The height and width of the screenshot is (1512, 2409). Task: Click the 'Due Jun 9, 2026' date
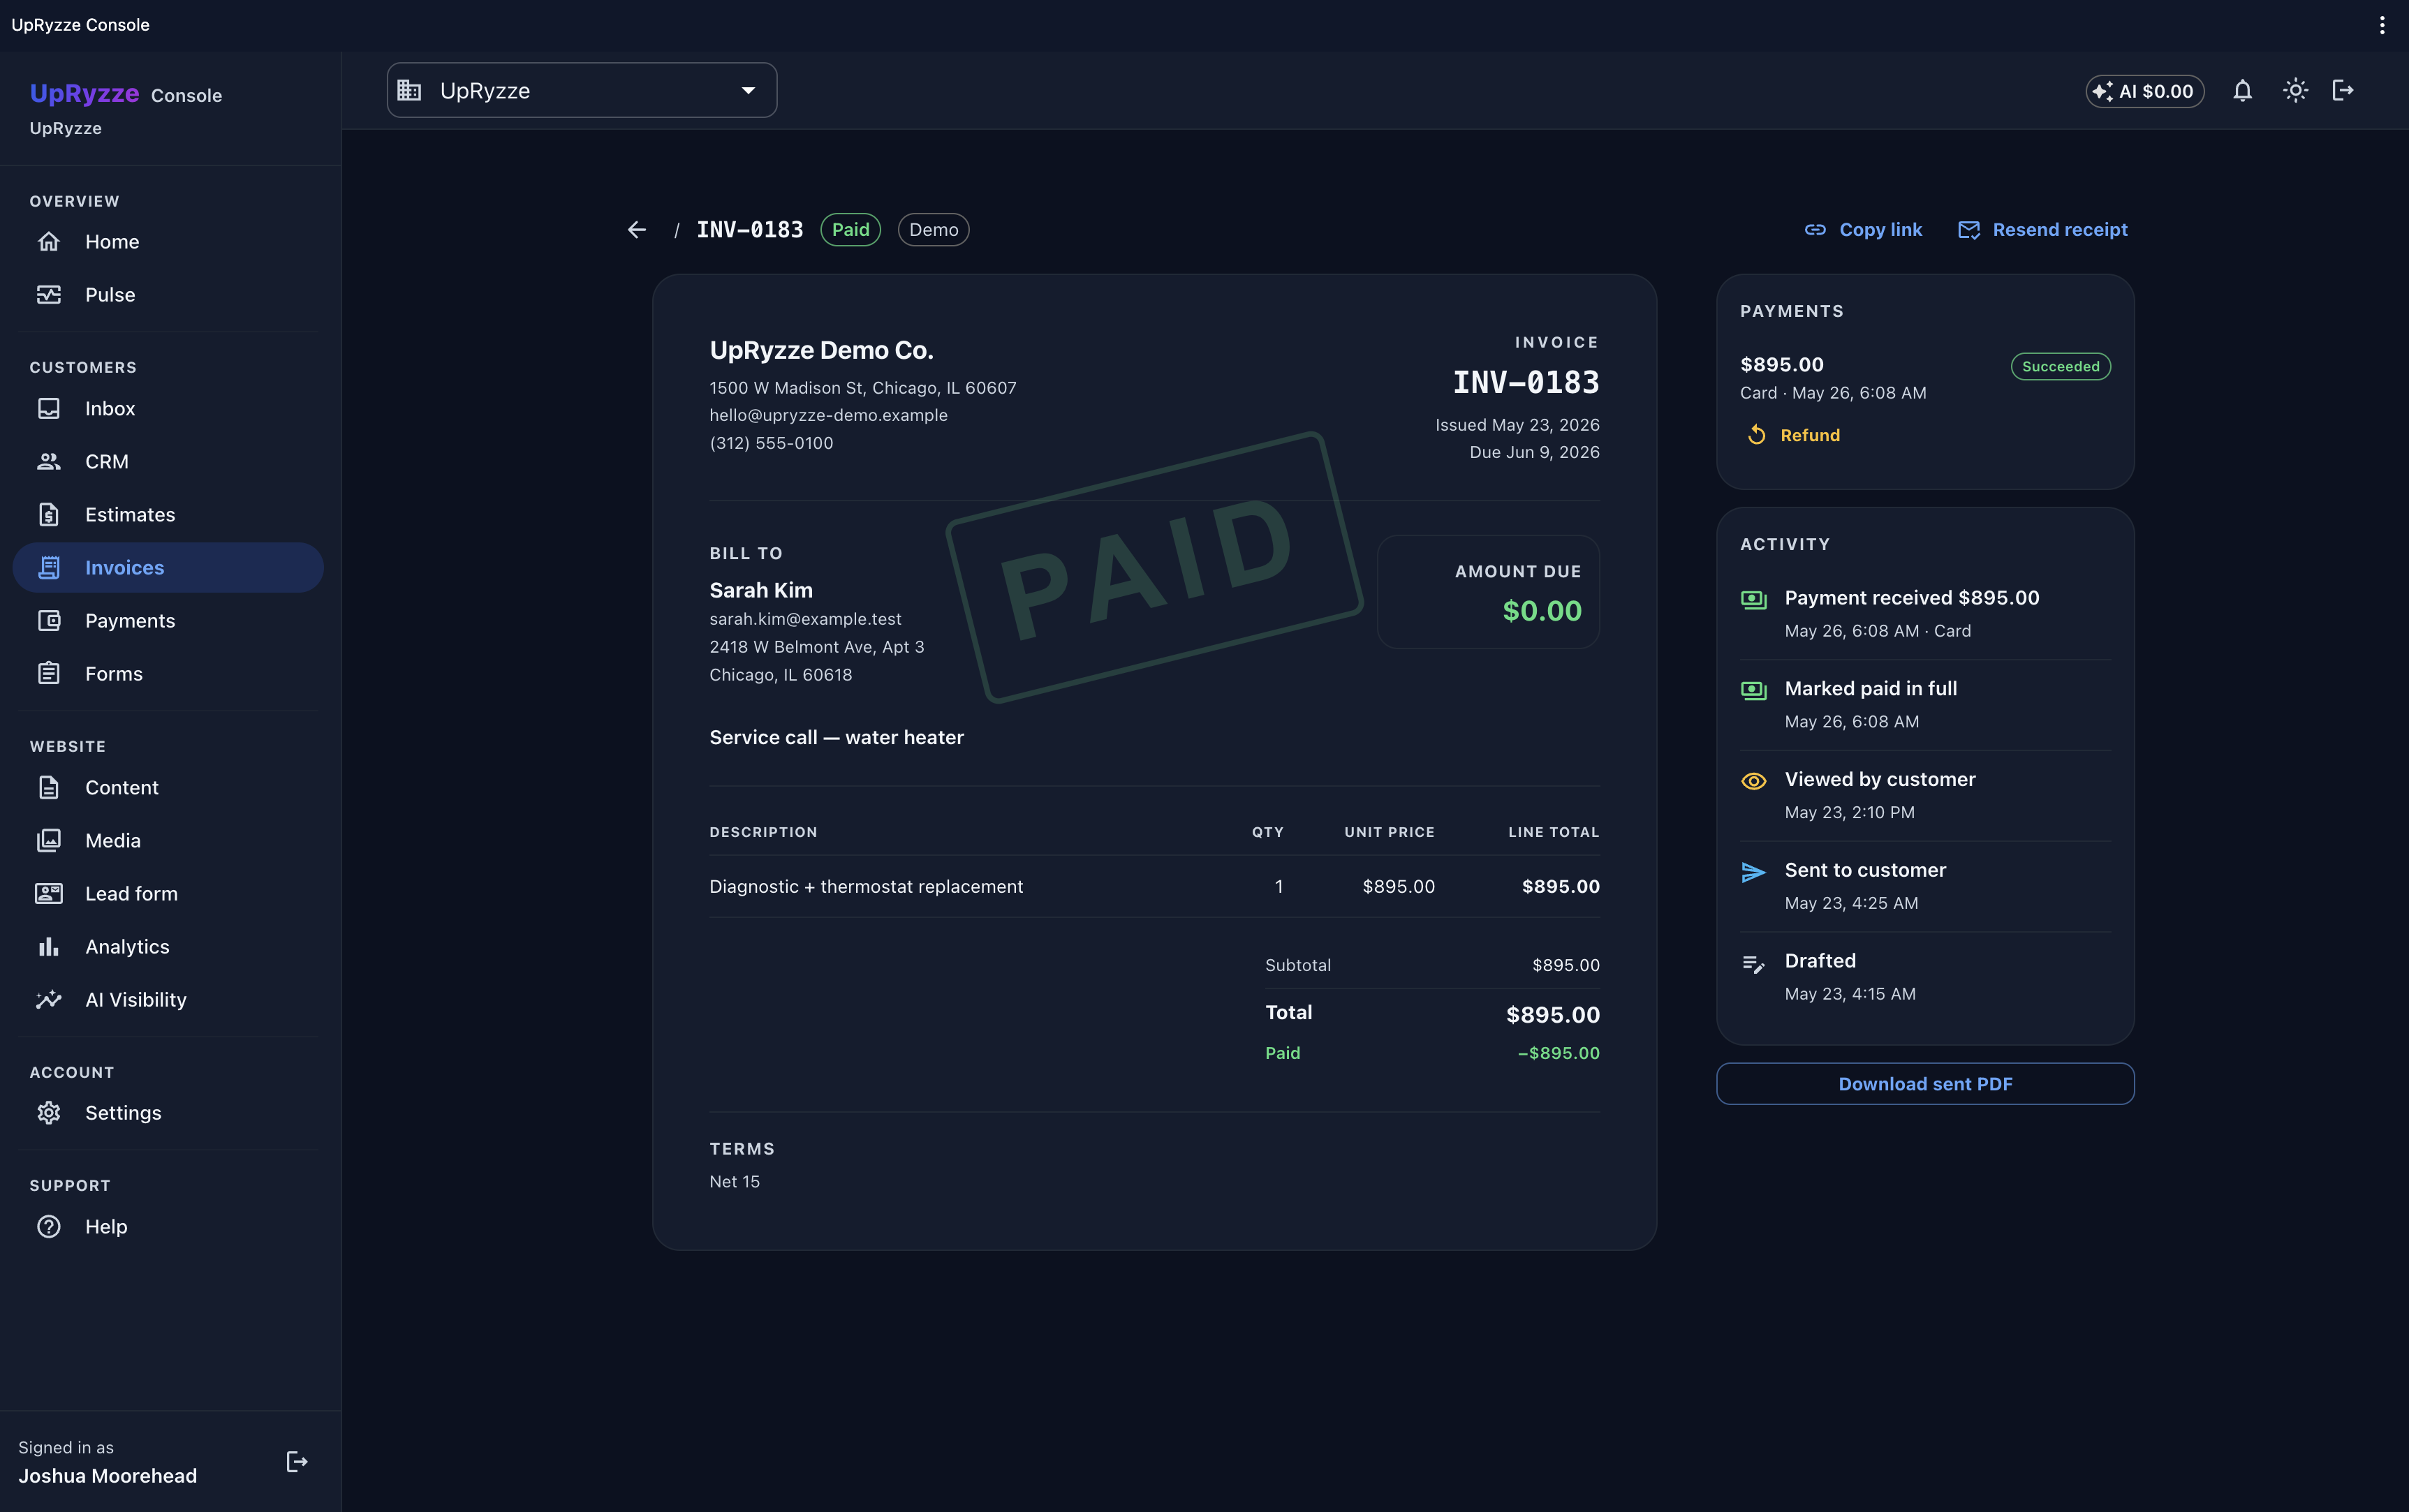1534,452
